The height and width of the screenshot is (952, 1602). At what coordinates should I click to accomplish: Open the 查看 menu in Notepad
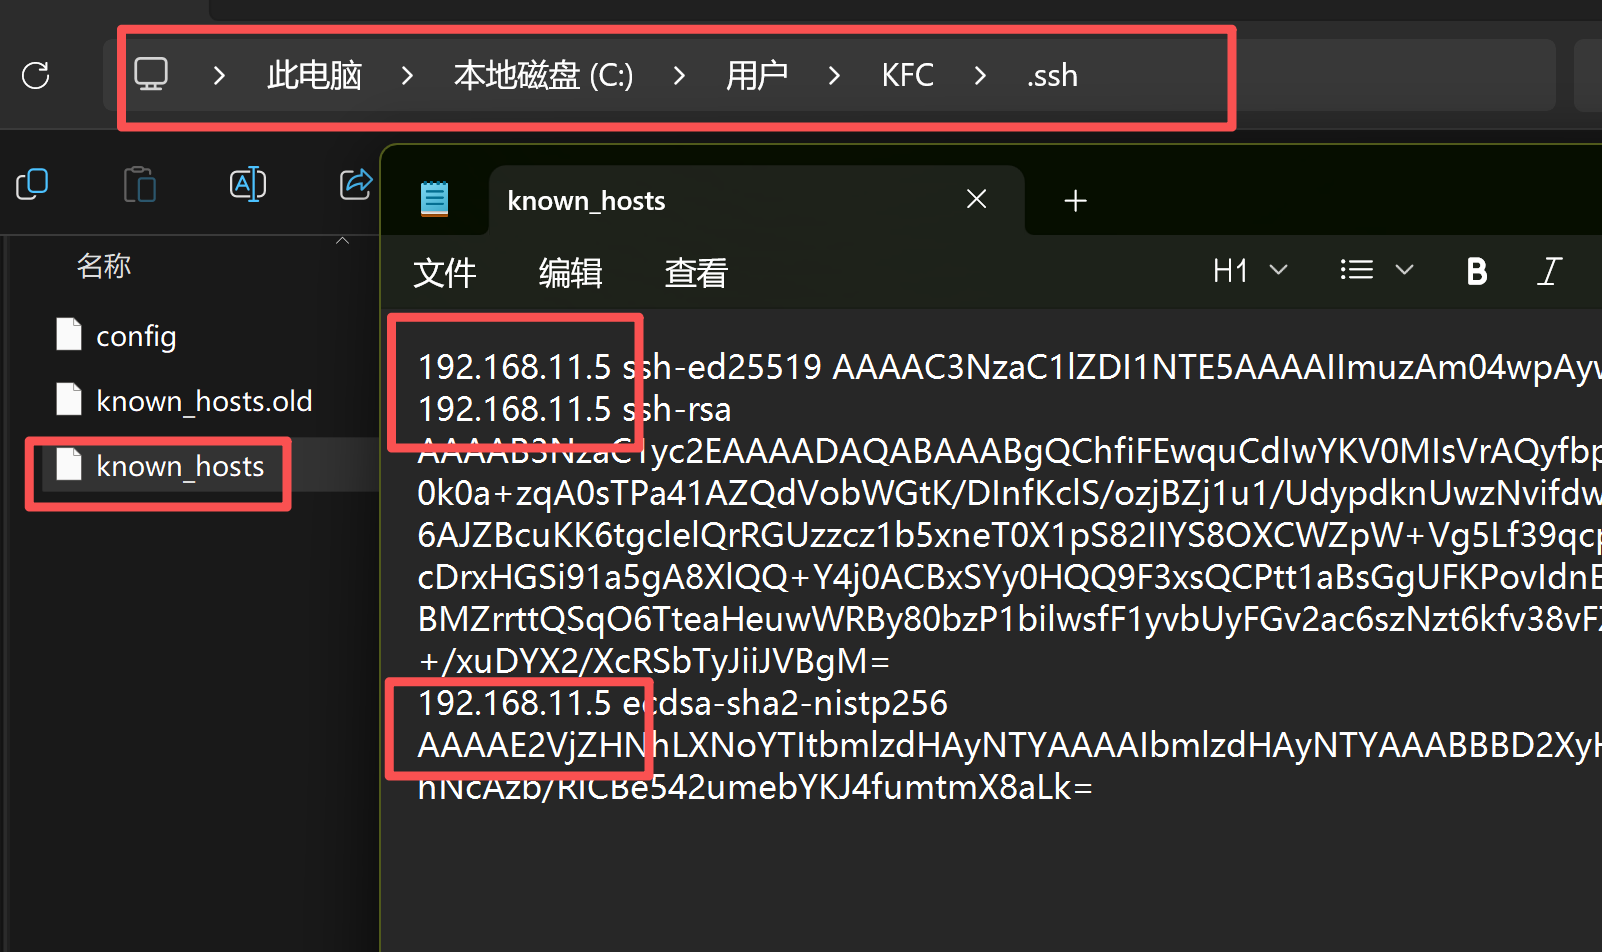tap(696, 273)
